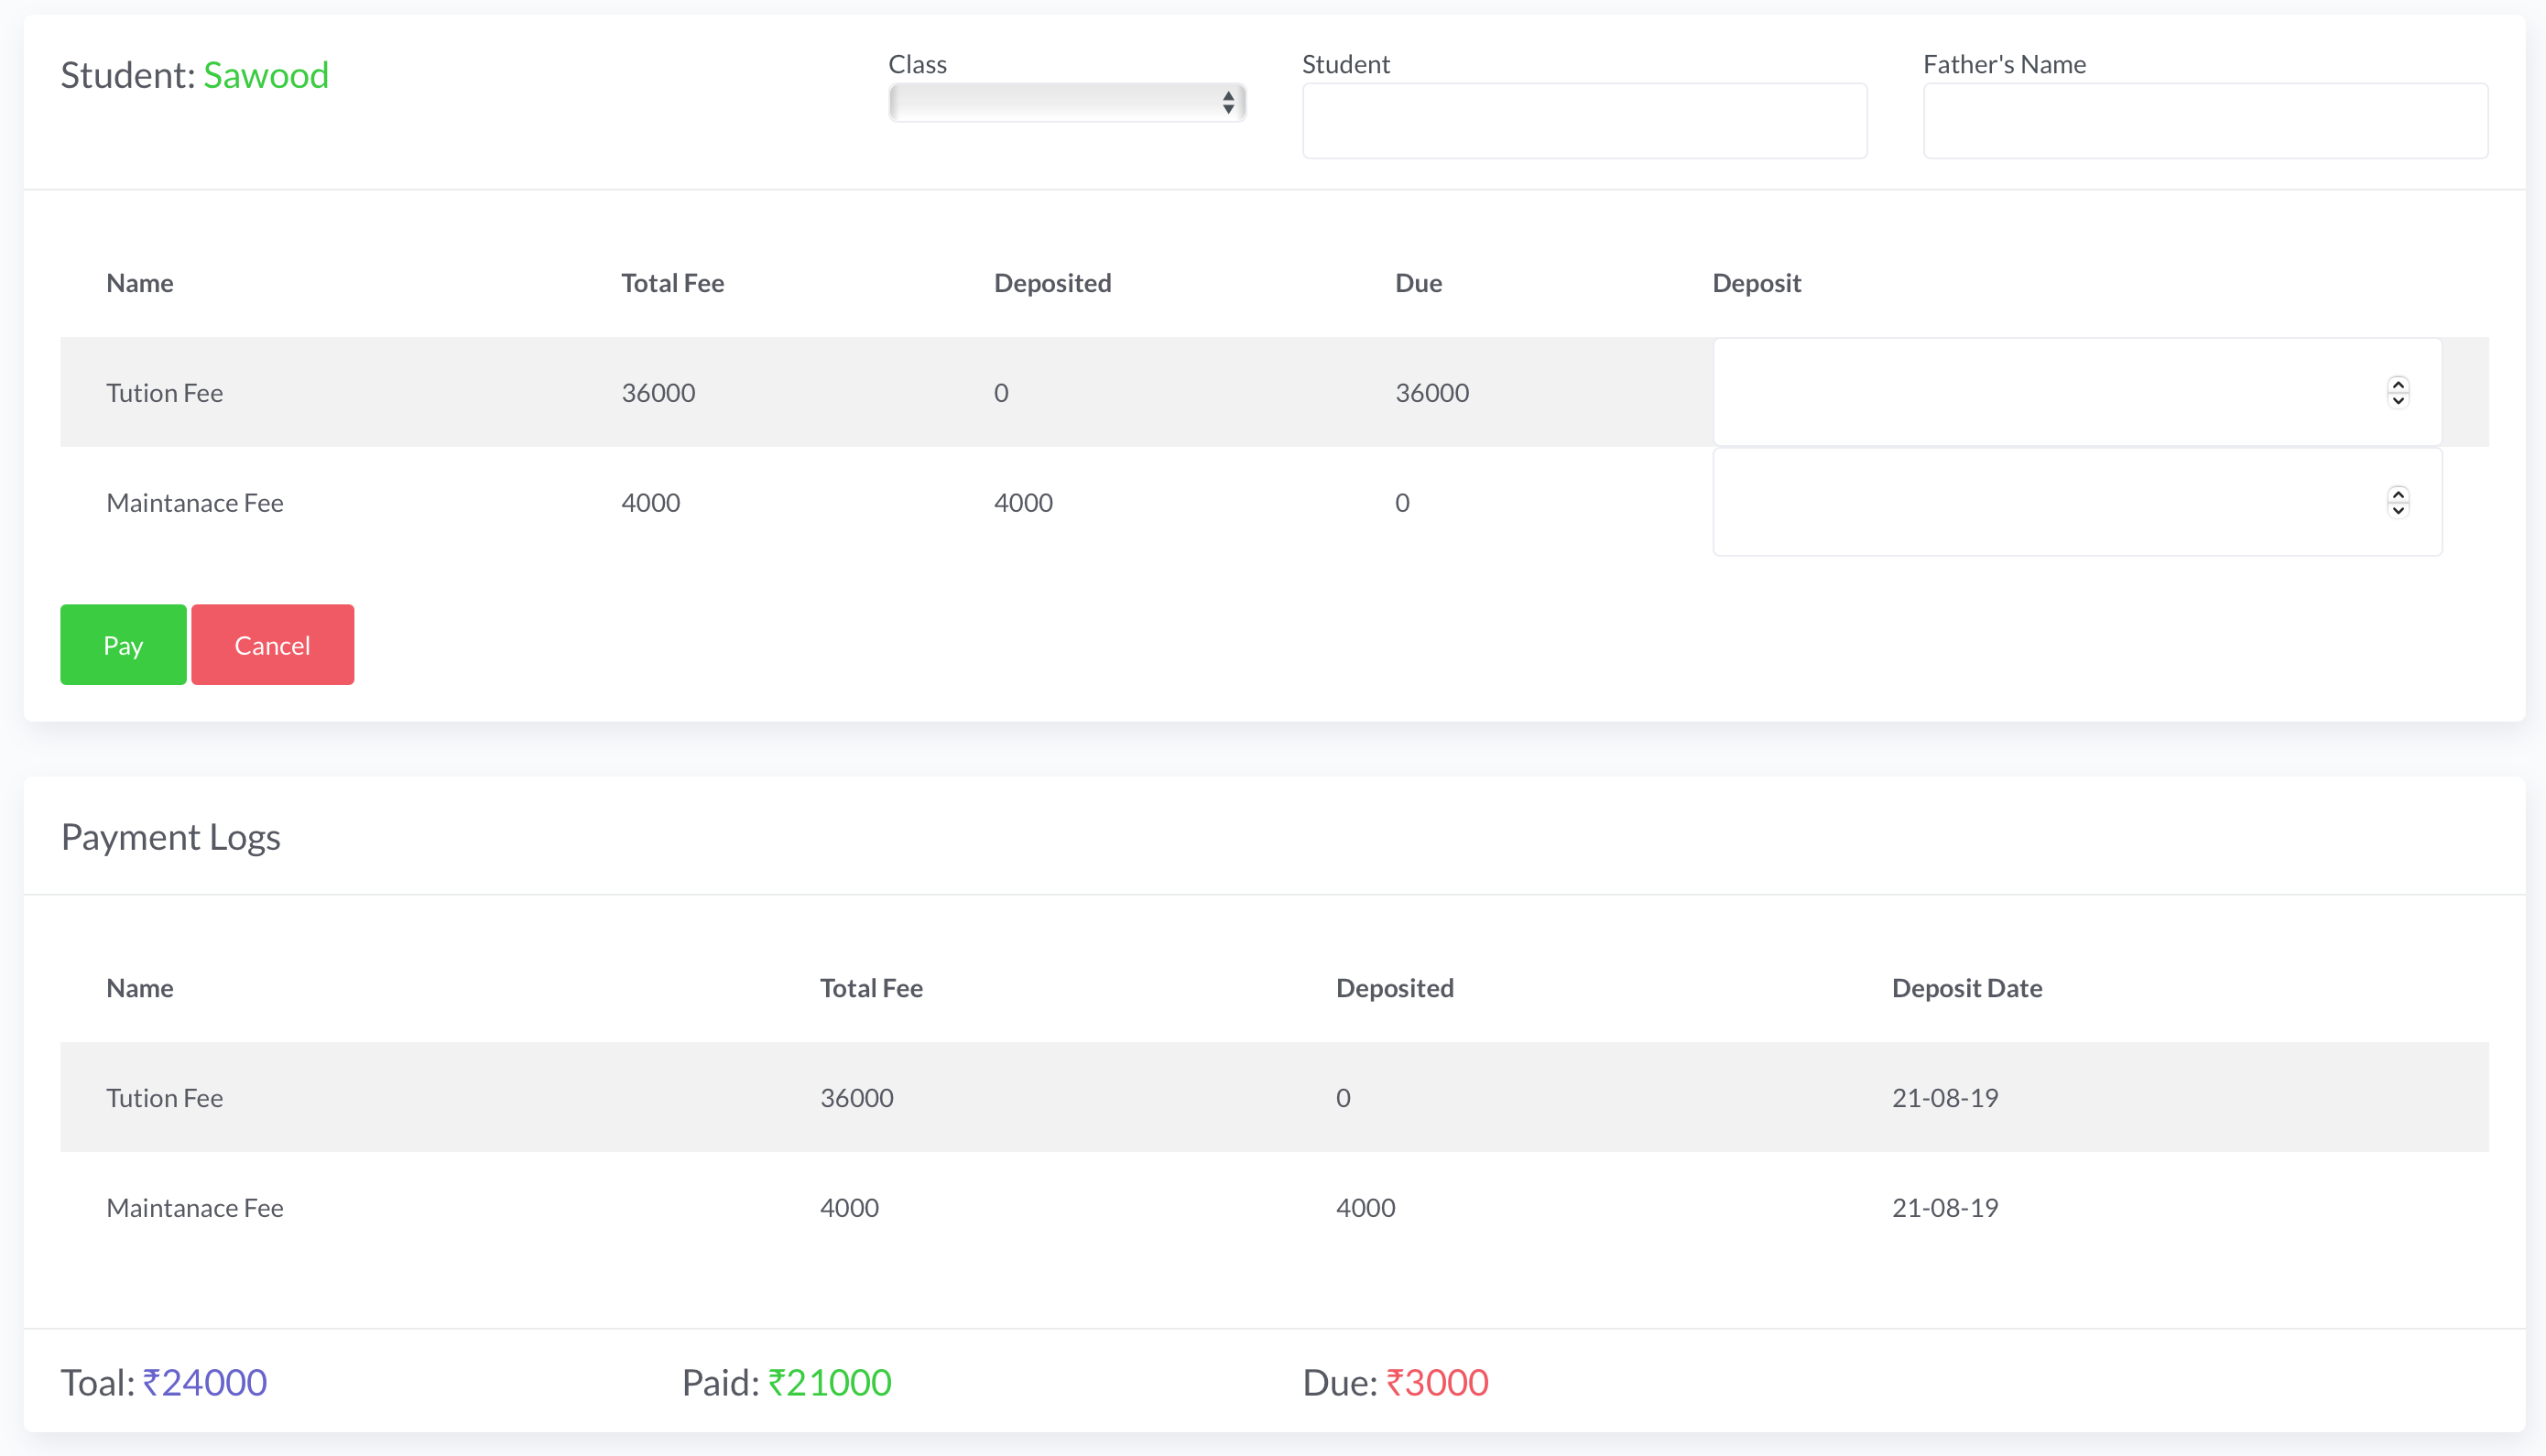The width and height of the screenshot is (2546, 1456).
Task: Click the Due ₹3000 amount
Action: [x=1436, y=1382]
